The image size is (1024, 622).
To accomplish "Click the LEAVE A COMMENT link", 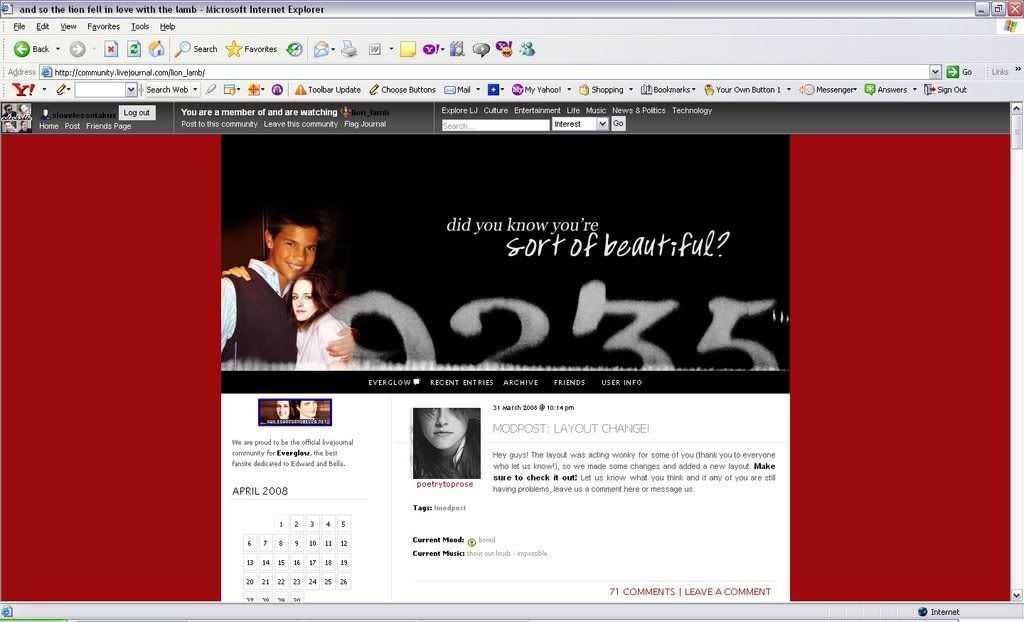I will 728,592.
